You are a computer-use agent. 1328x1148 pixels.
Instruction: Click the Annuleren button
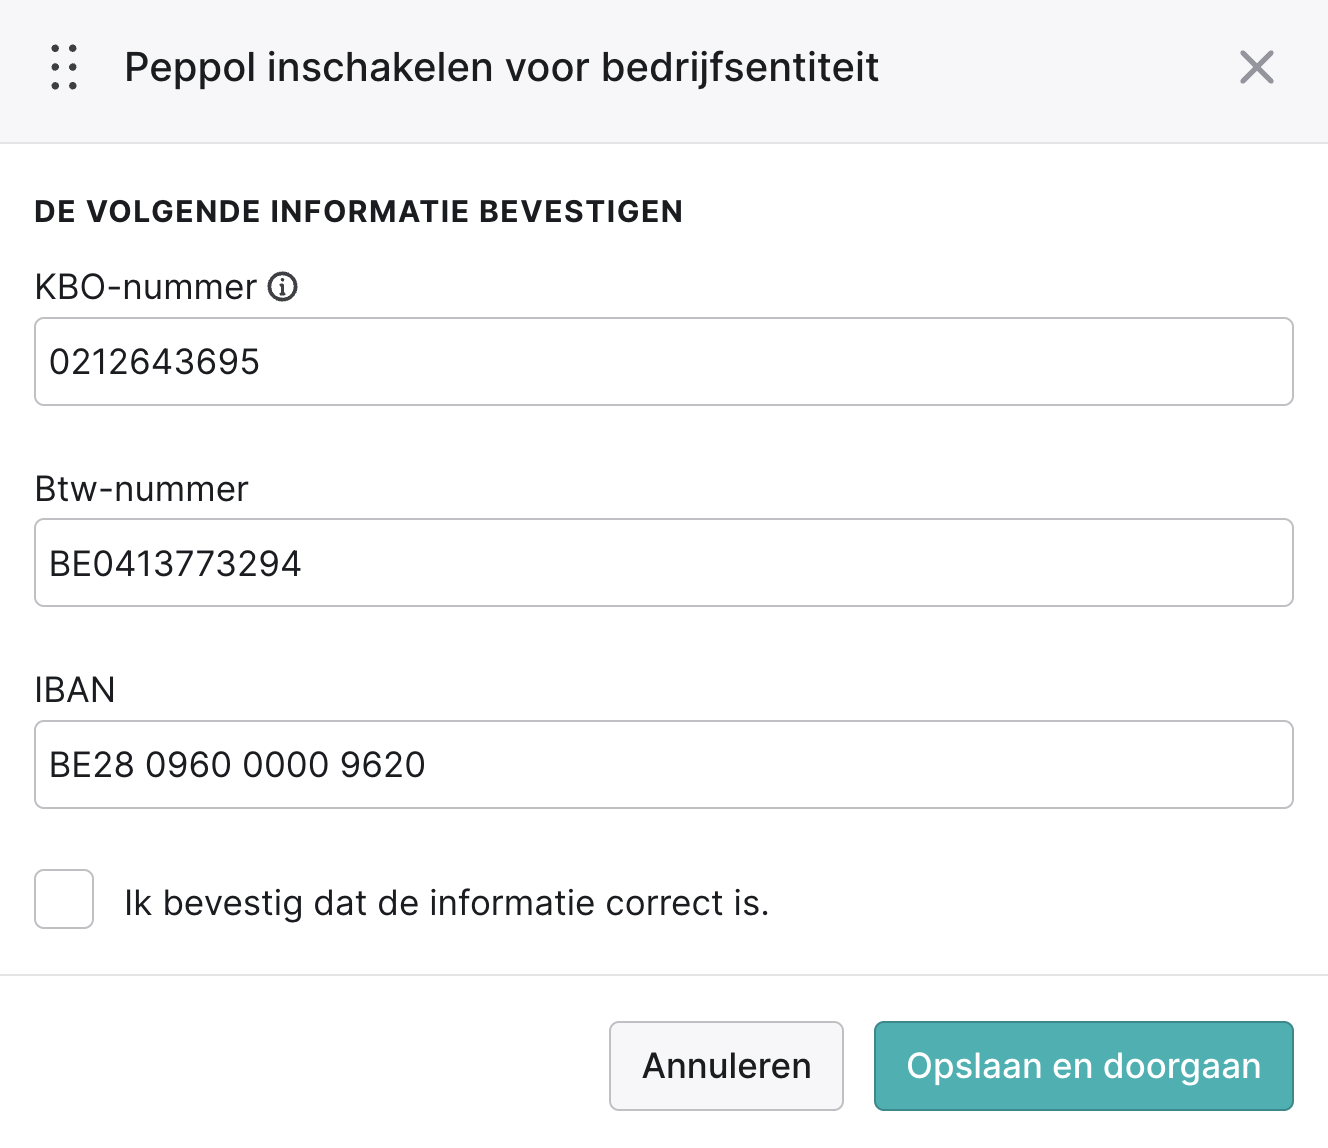pos(726,1066)
